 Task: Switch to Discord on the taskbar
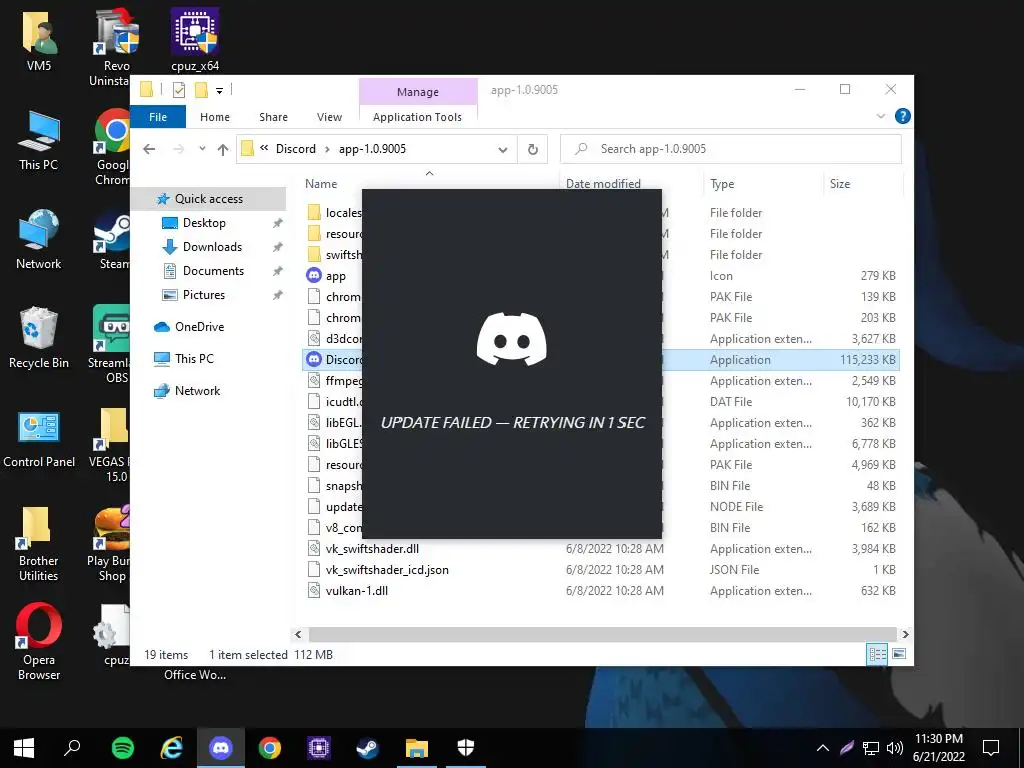click(x=221, y=748)
